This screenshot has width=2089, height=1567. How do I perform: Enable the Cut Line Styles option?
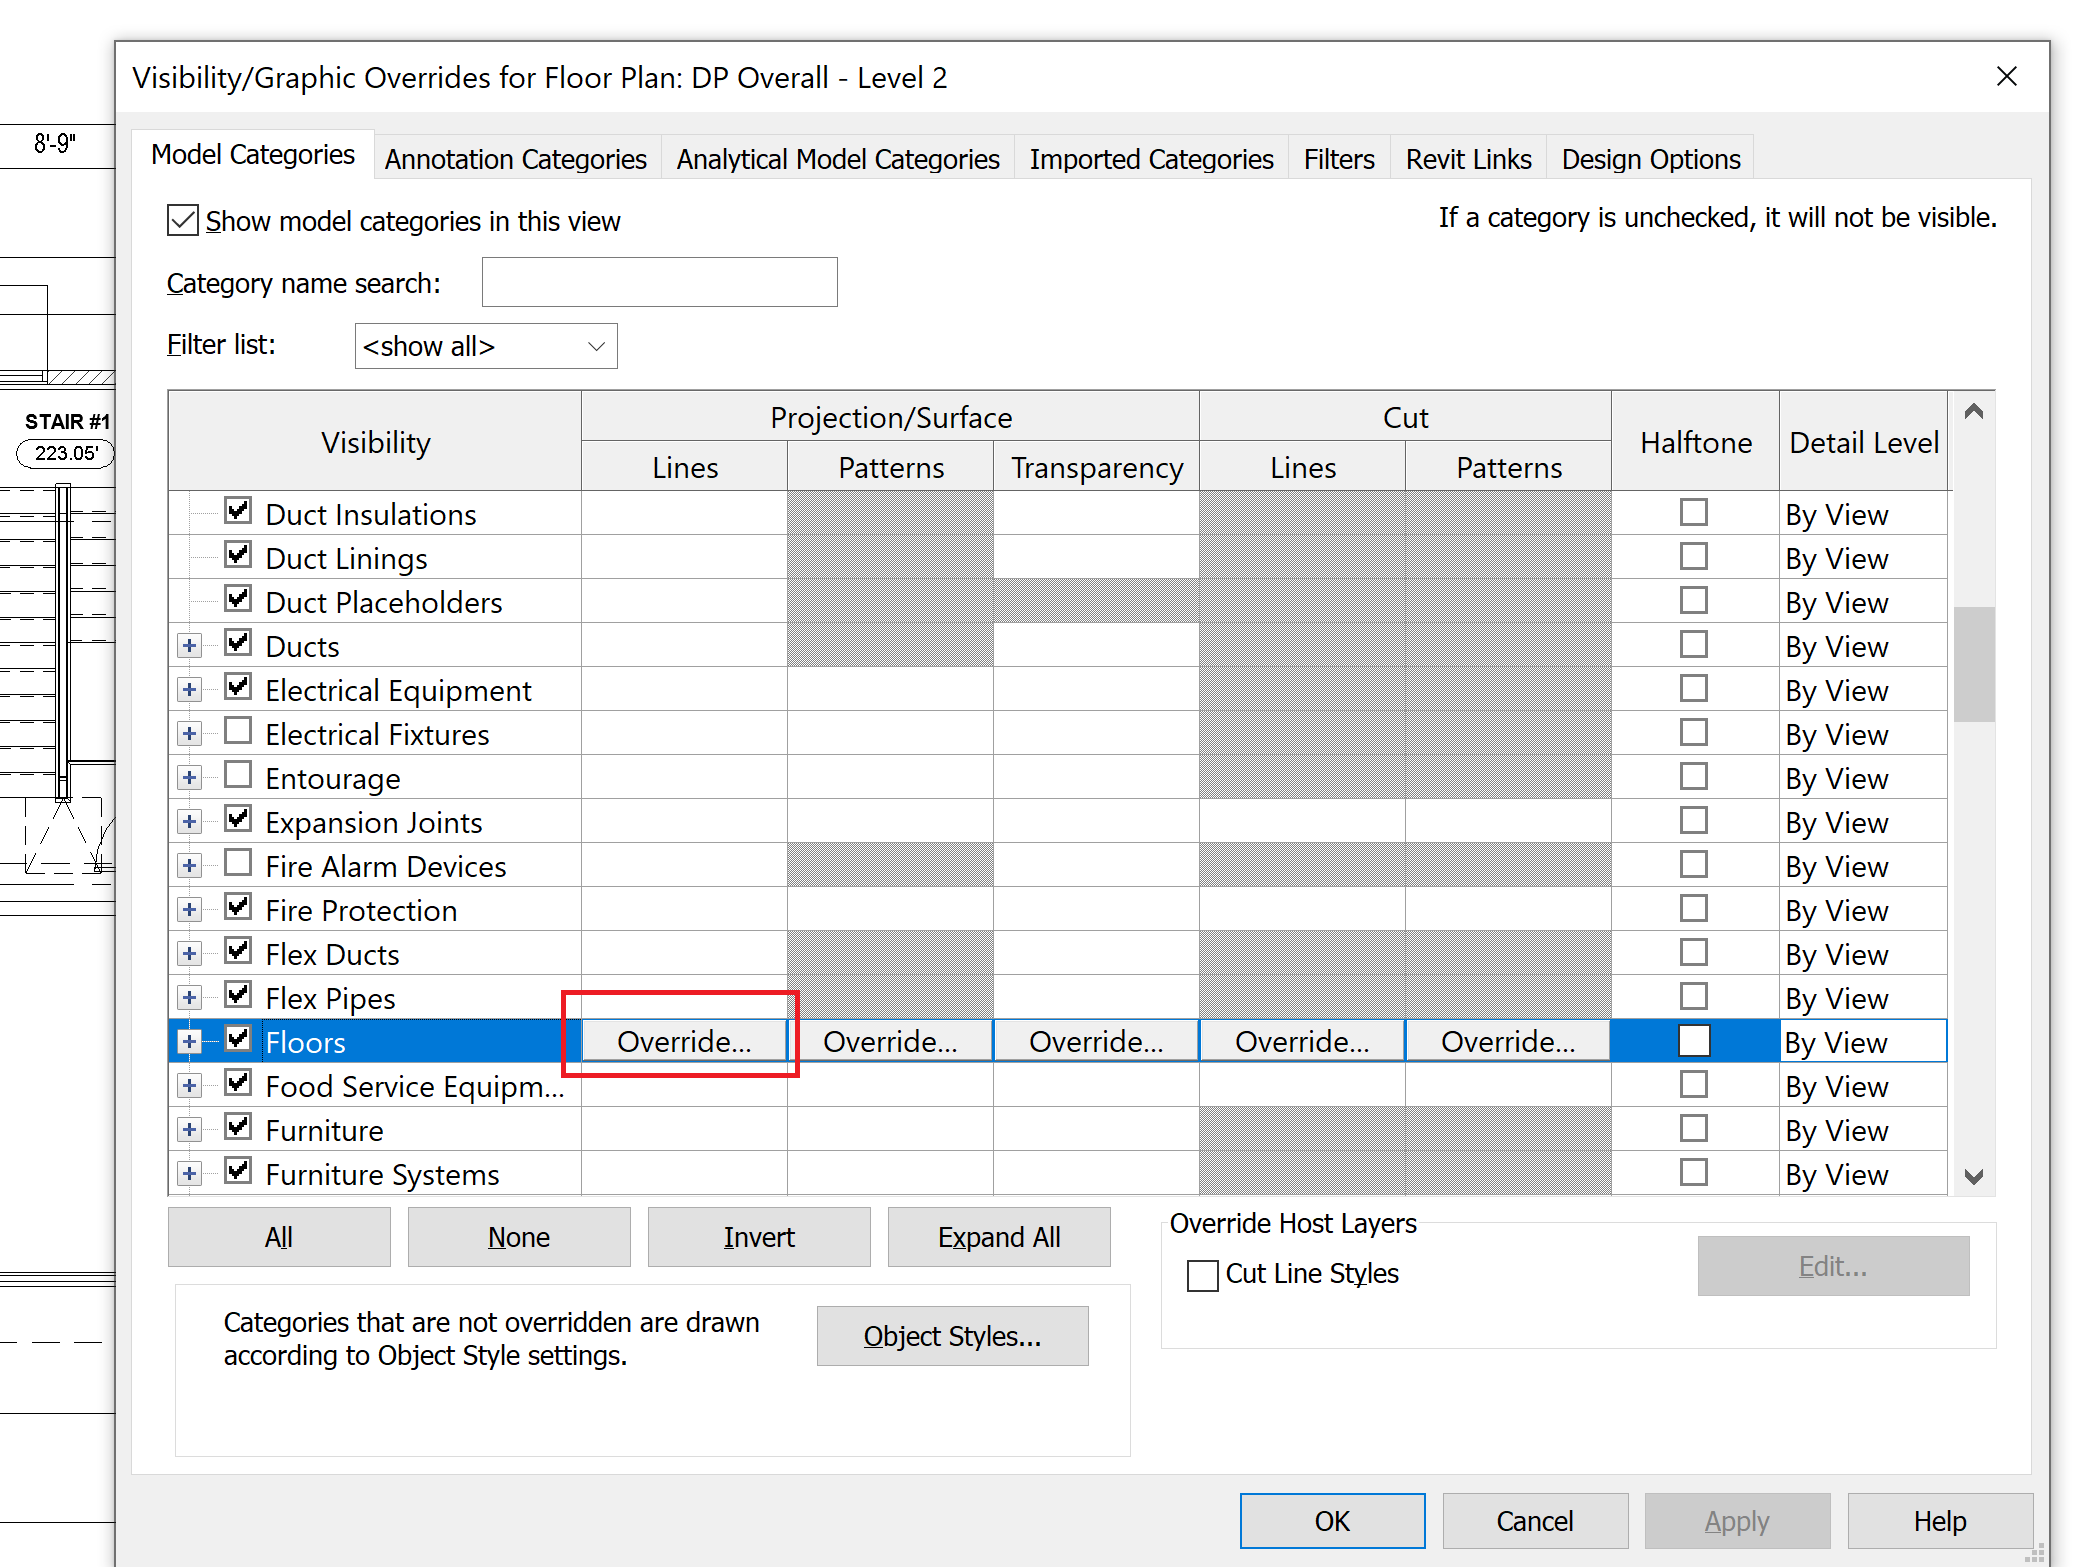click(1204, 1274)
